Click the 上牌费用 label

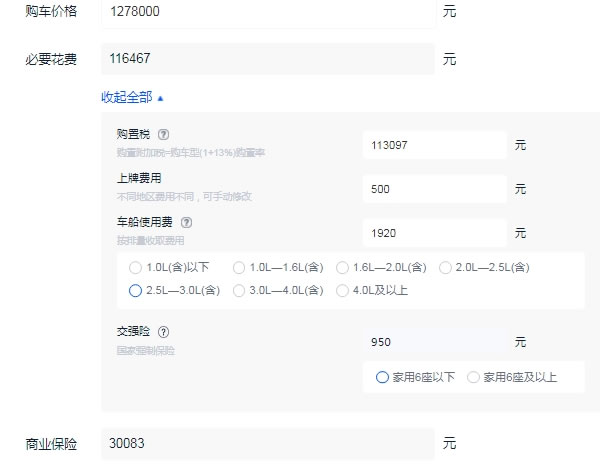click(139, 178)
